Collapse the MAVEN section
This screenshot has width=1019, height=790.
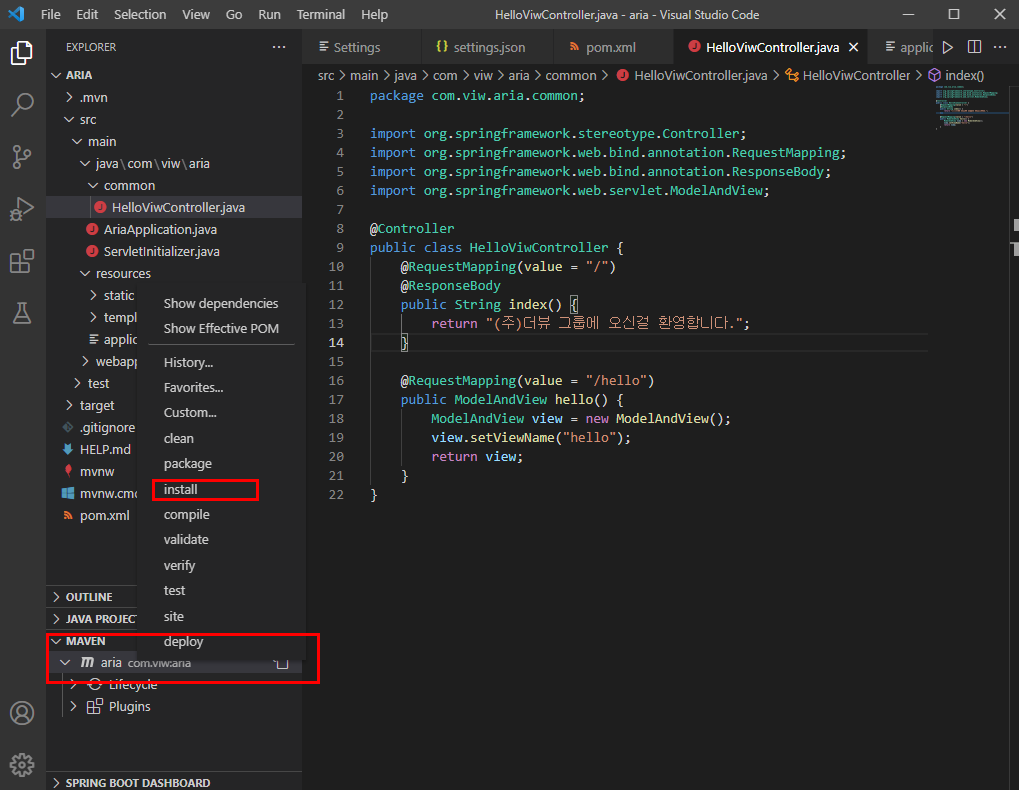tap(57, 641)
